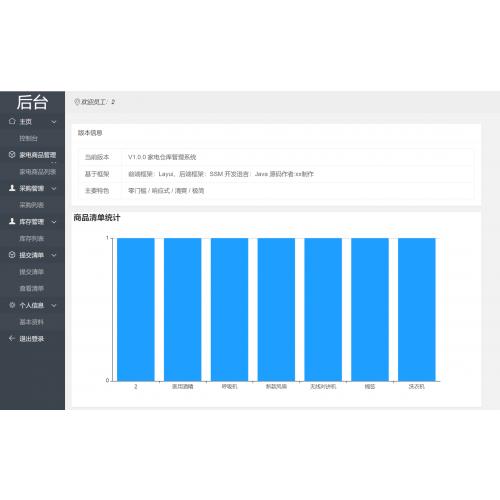Open the 基本资料 page
The height and width of the screenshot is (500, 500).
pos(31,322)
